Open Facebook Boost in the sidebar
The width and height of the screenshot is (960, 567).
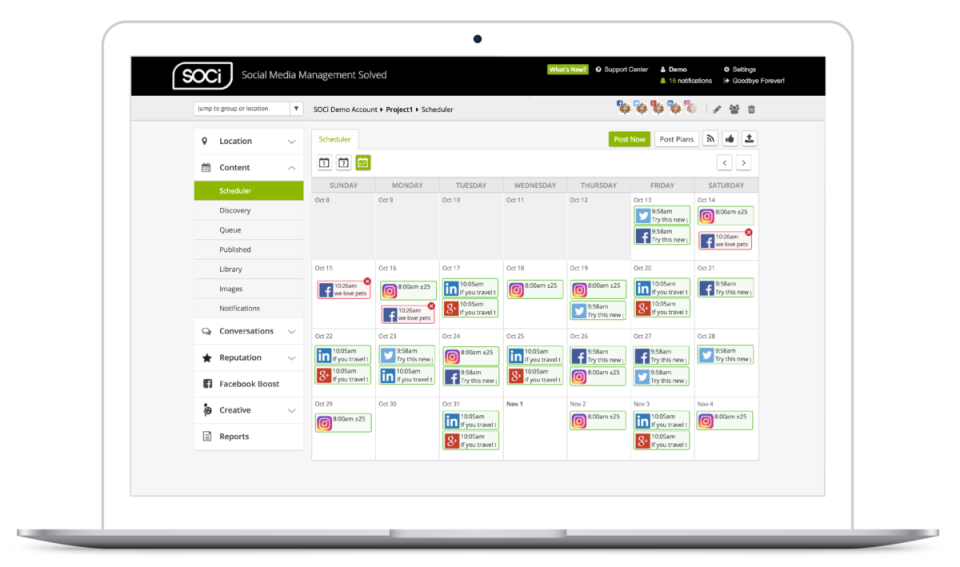[x=249, y=384]
